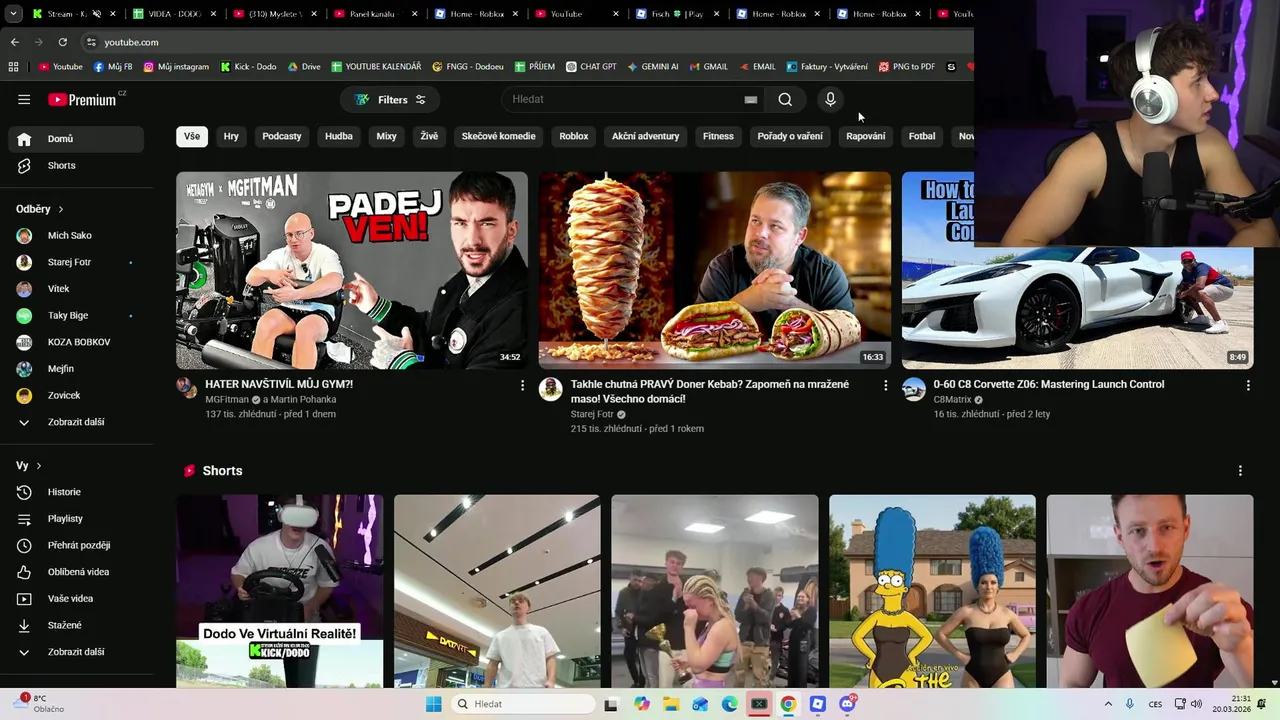Switch to the Fisch Play browser tab

coord(678,14)
